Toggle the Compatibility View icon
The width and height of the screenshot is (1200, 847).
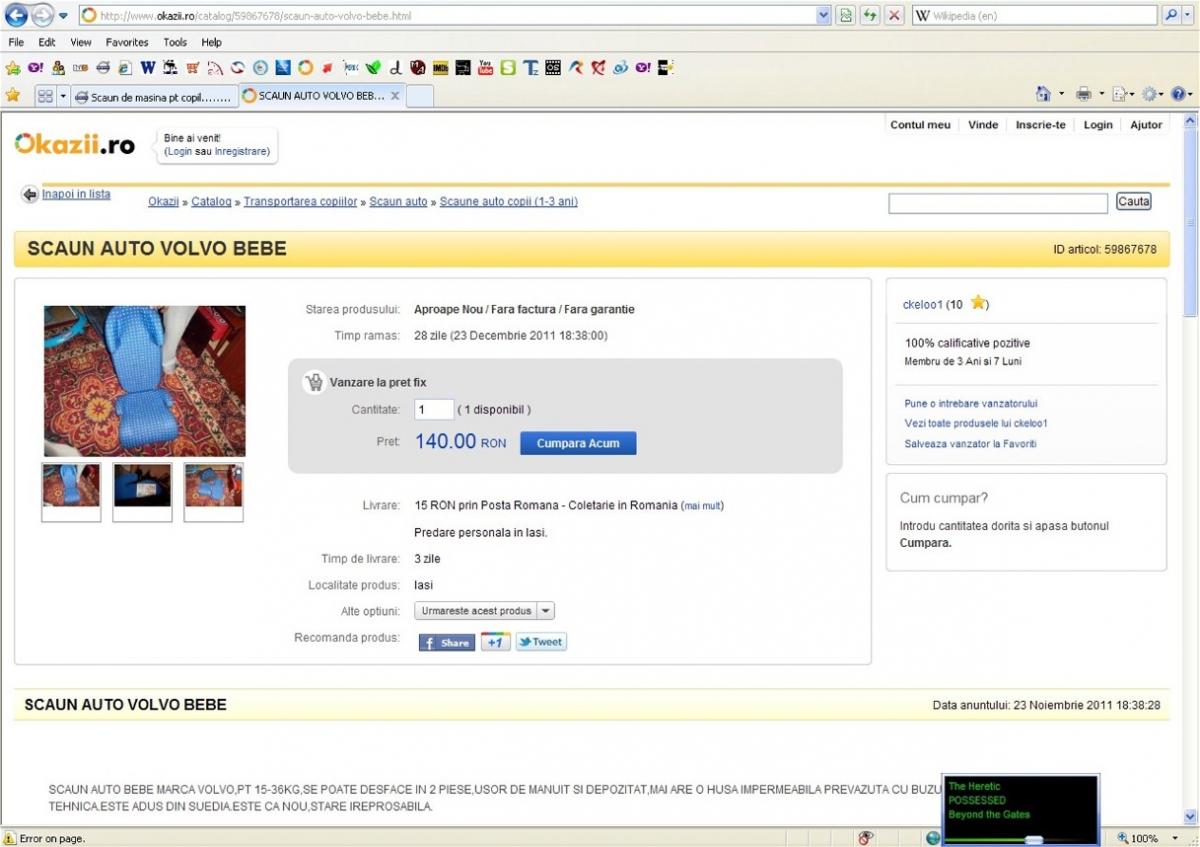(847, 16)
